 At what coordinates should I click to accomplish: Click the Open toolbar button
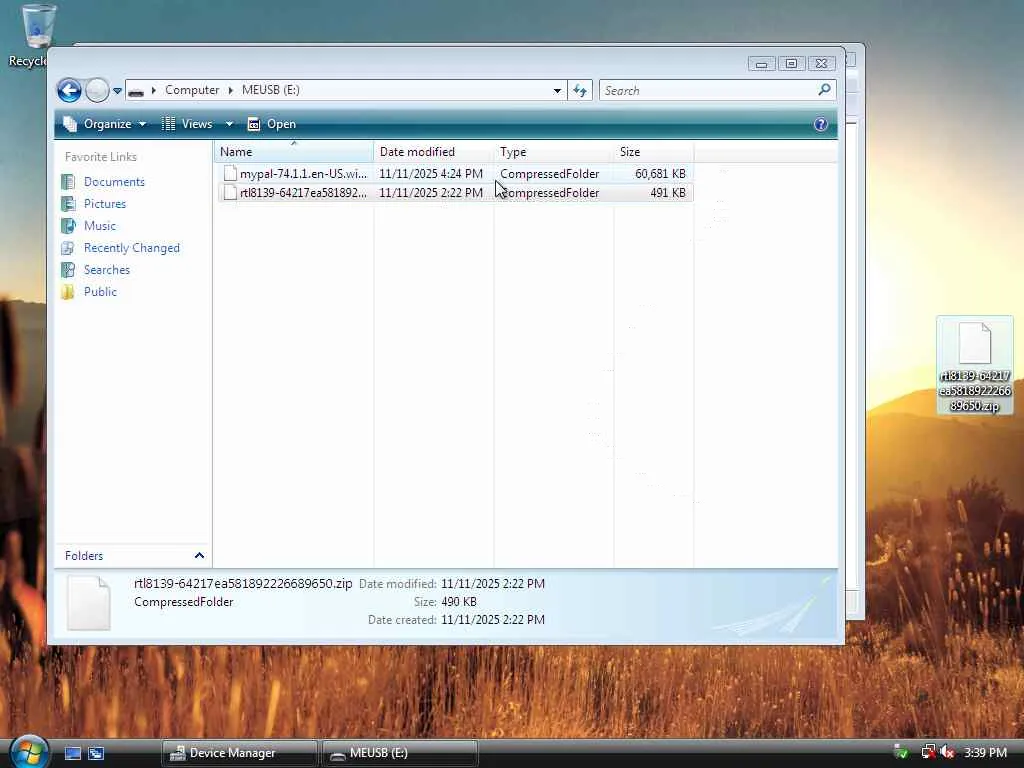272,124
